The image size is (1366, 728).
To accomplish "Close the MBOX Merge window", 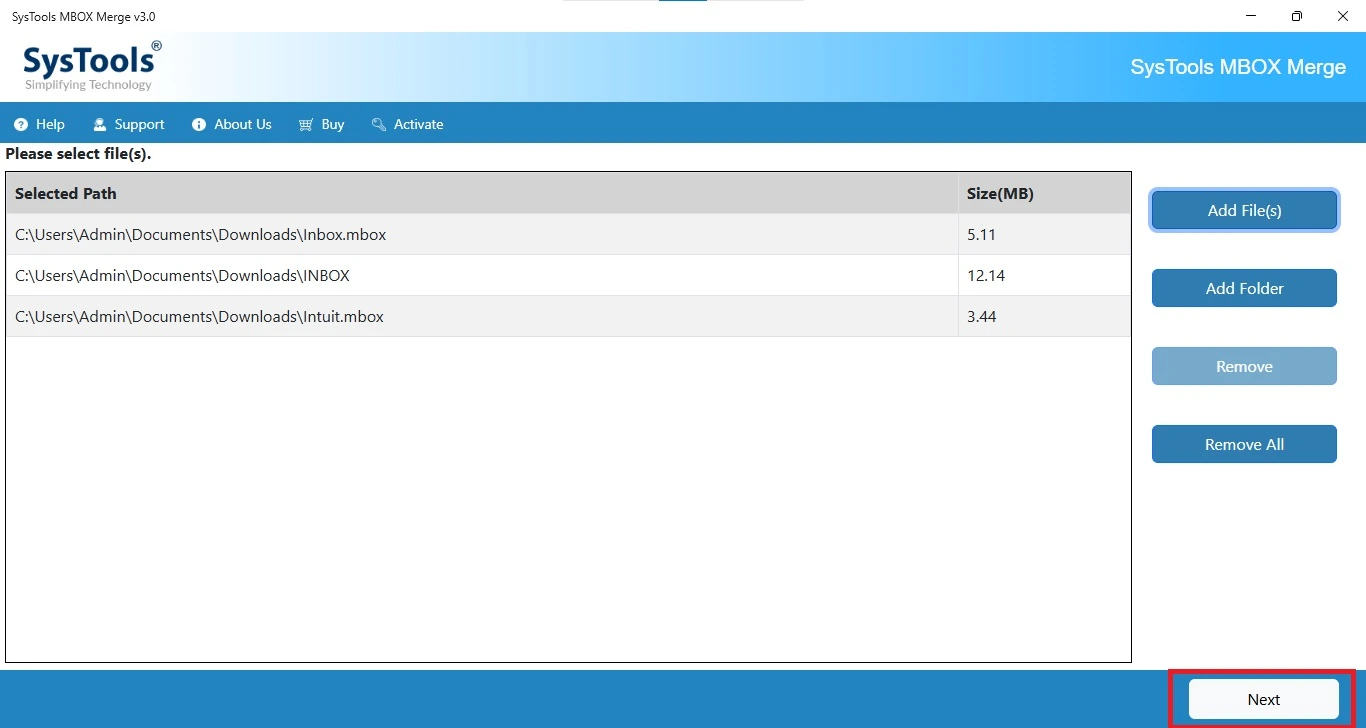I will coord(1343,16).
